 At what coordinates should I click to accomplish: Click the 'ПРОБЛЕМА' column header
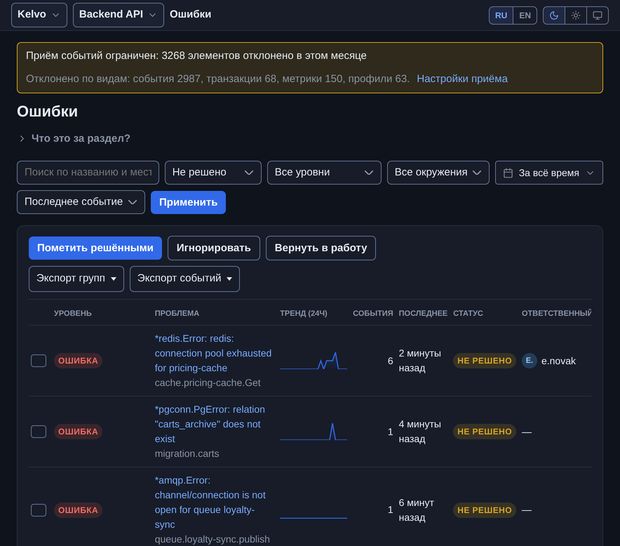pyautogui.click(x=177, y=313)
